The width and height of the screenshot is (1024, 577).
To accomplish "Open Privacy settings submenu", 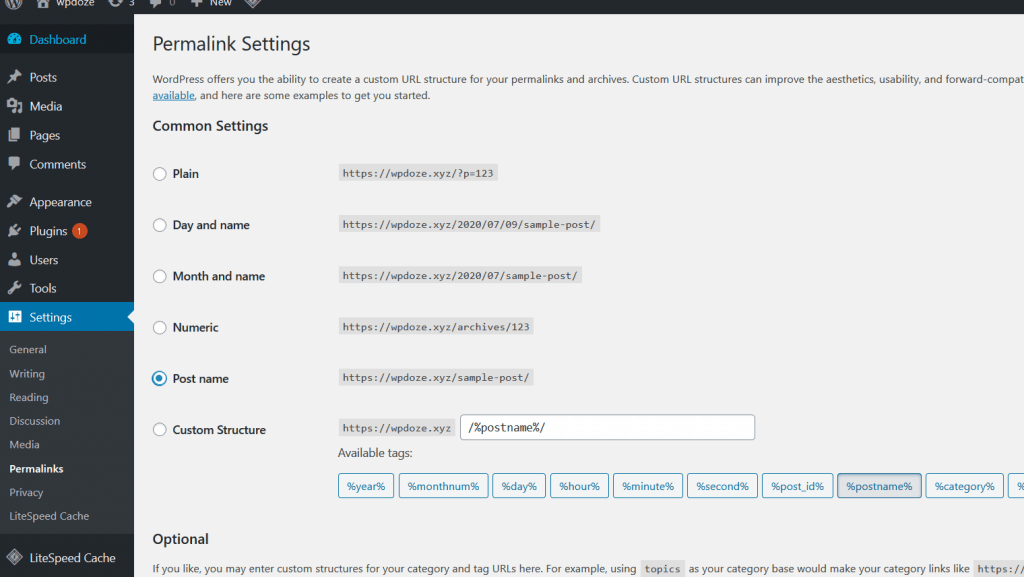I will pos(26,492).
